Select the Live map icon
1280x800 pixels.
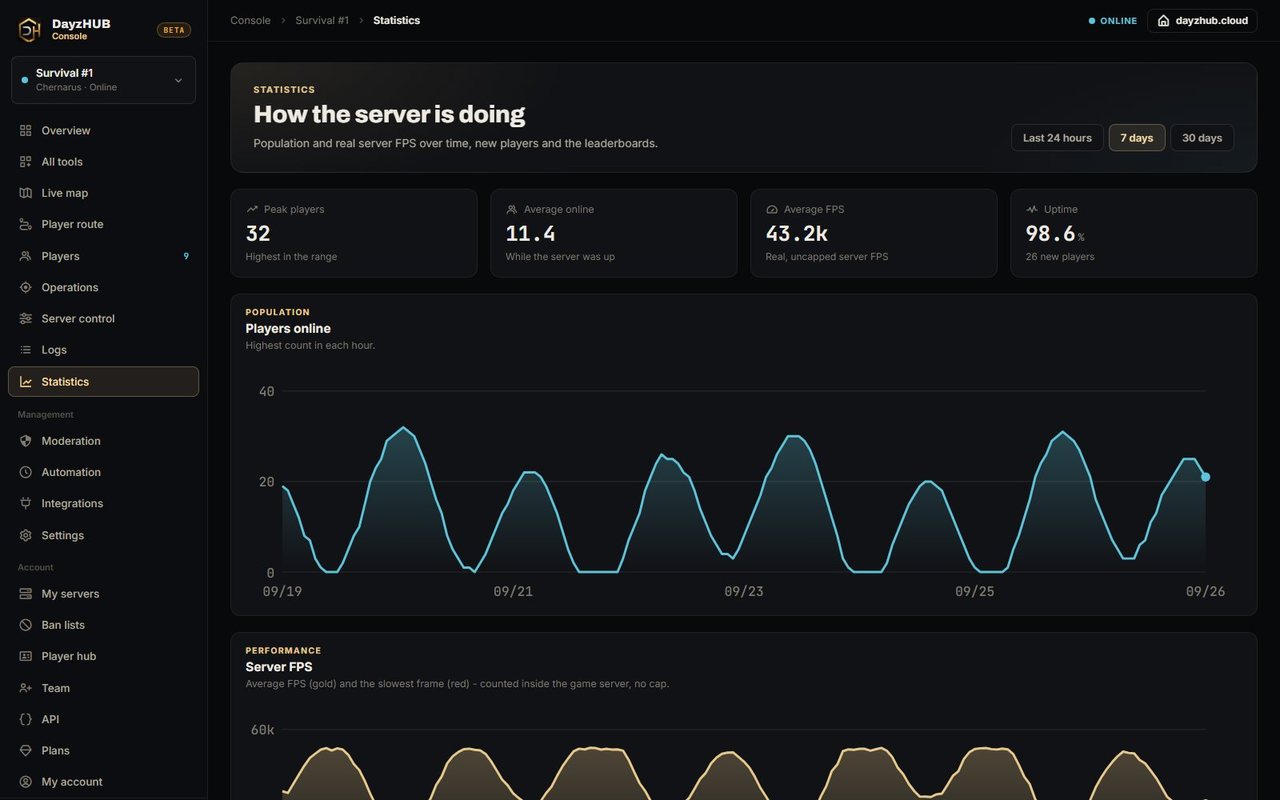[x=26, y=193]
